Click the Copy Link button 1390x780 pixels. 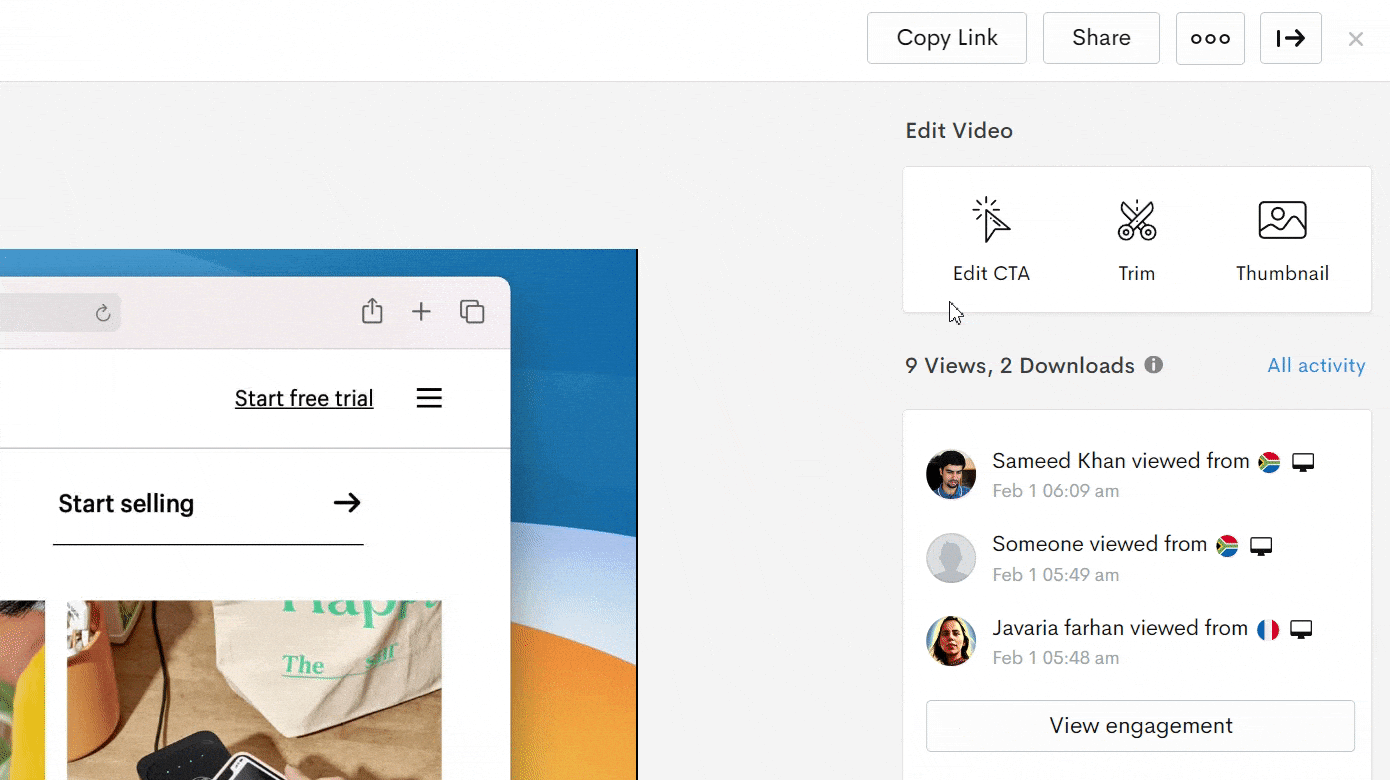click(x=946, y=37)
